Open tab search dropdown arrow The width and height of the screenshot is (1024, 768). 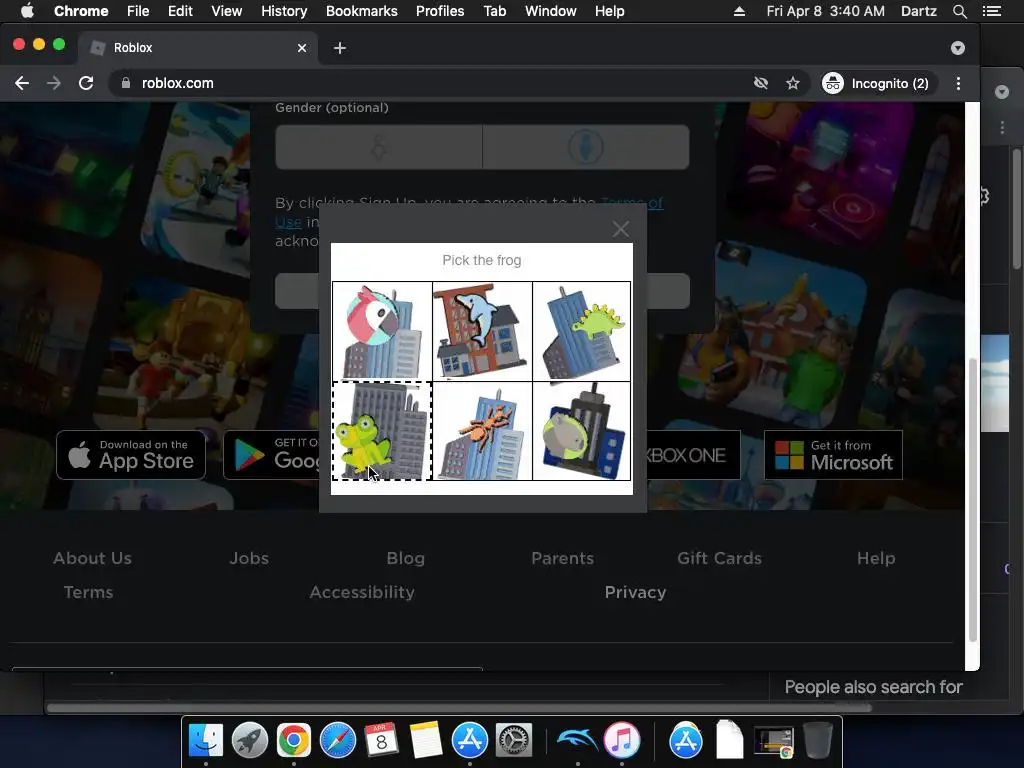coord(957,48)
